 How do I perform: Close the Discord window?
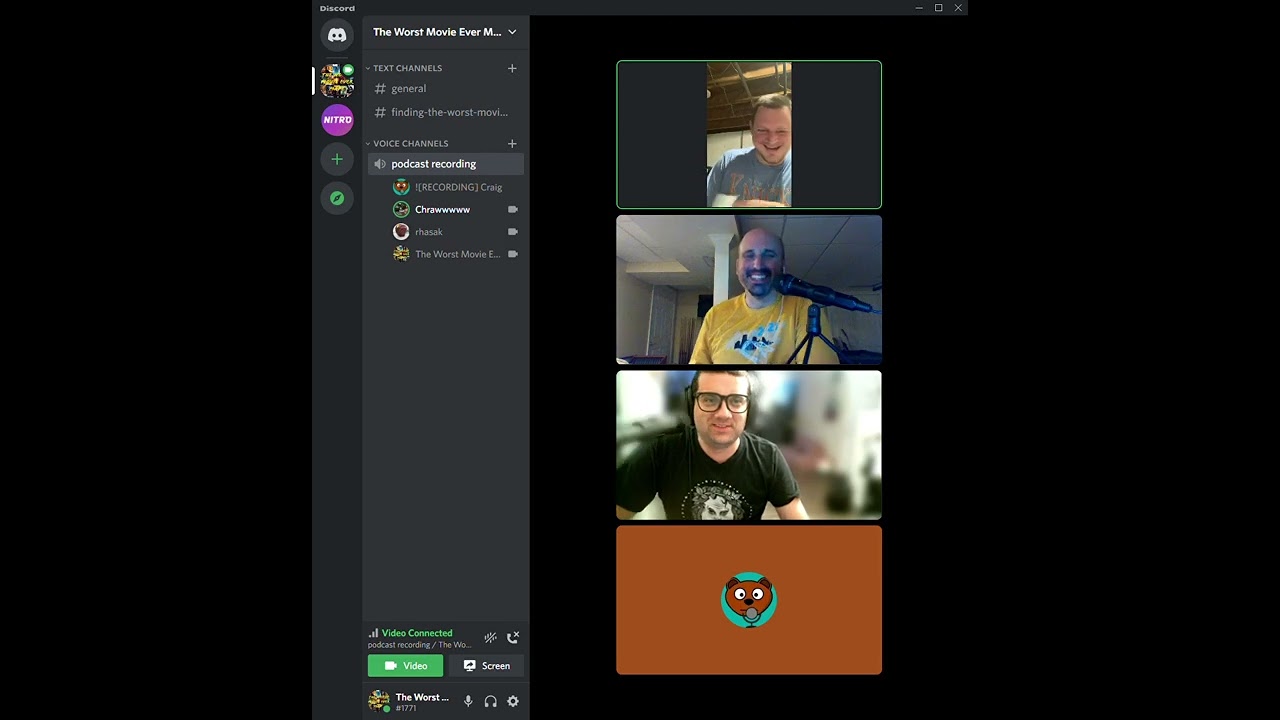pyautogui.click(x=958, y=8)
